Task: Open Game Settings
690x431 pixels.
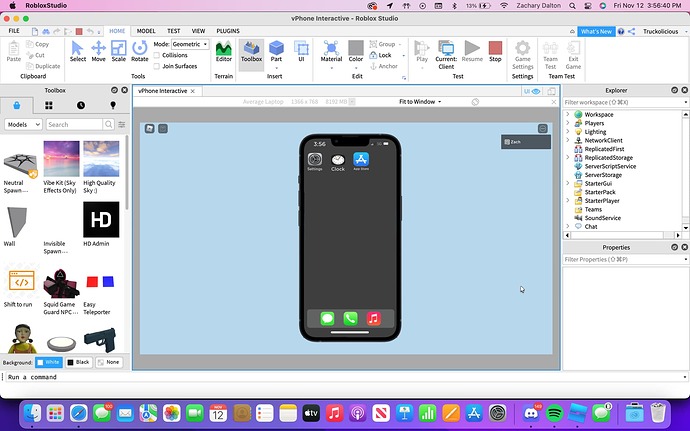Action: click(523, 52)
